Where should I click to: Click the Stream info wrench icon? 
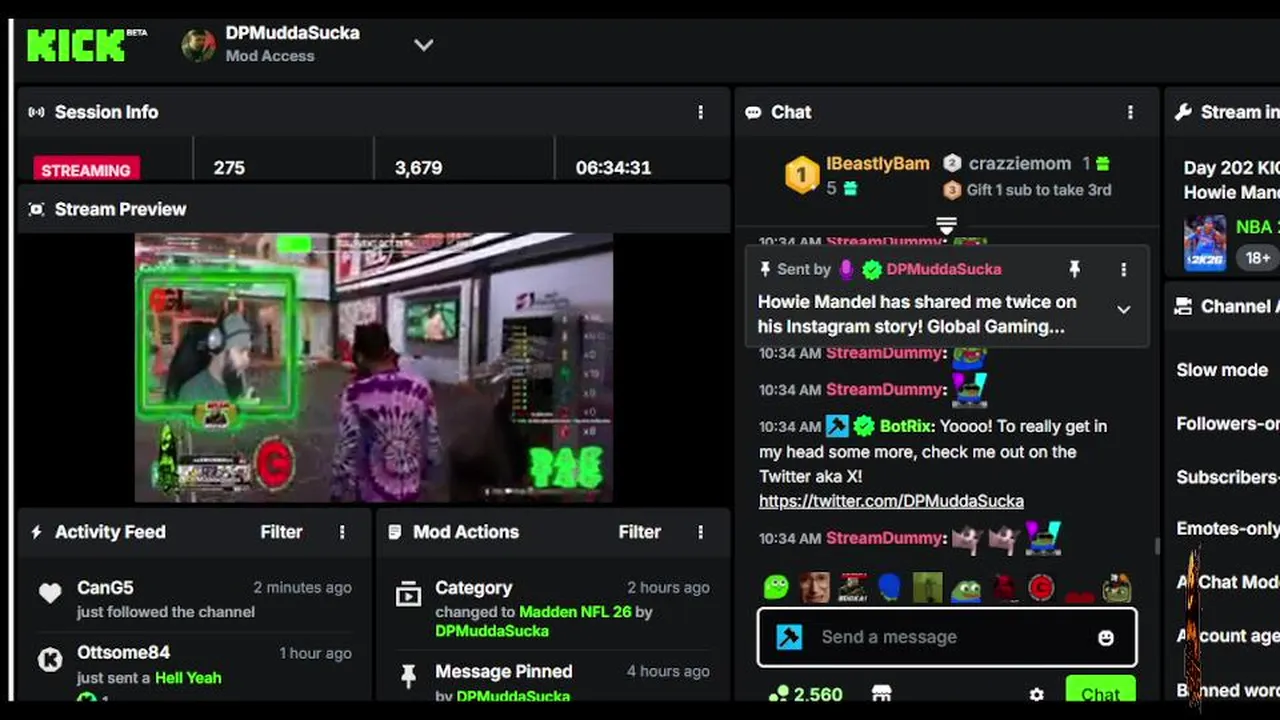tap(1183, 112)
